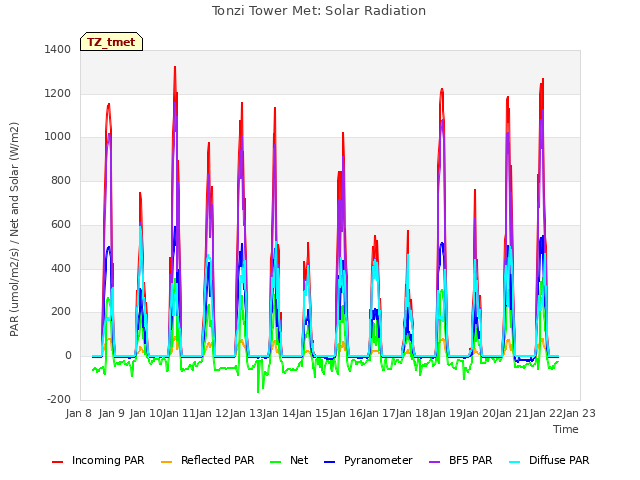Click the Jan 11 x-axis tick label
The width and height of the screenshot is (640, 480).
179,413
